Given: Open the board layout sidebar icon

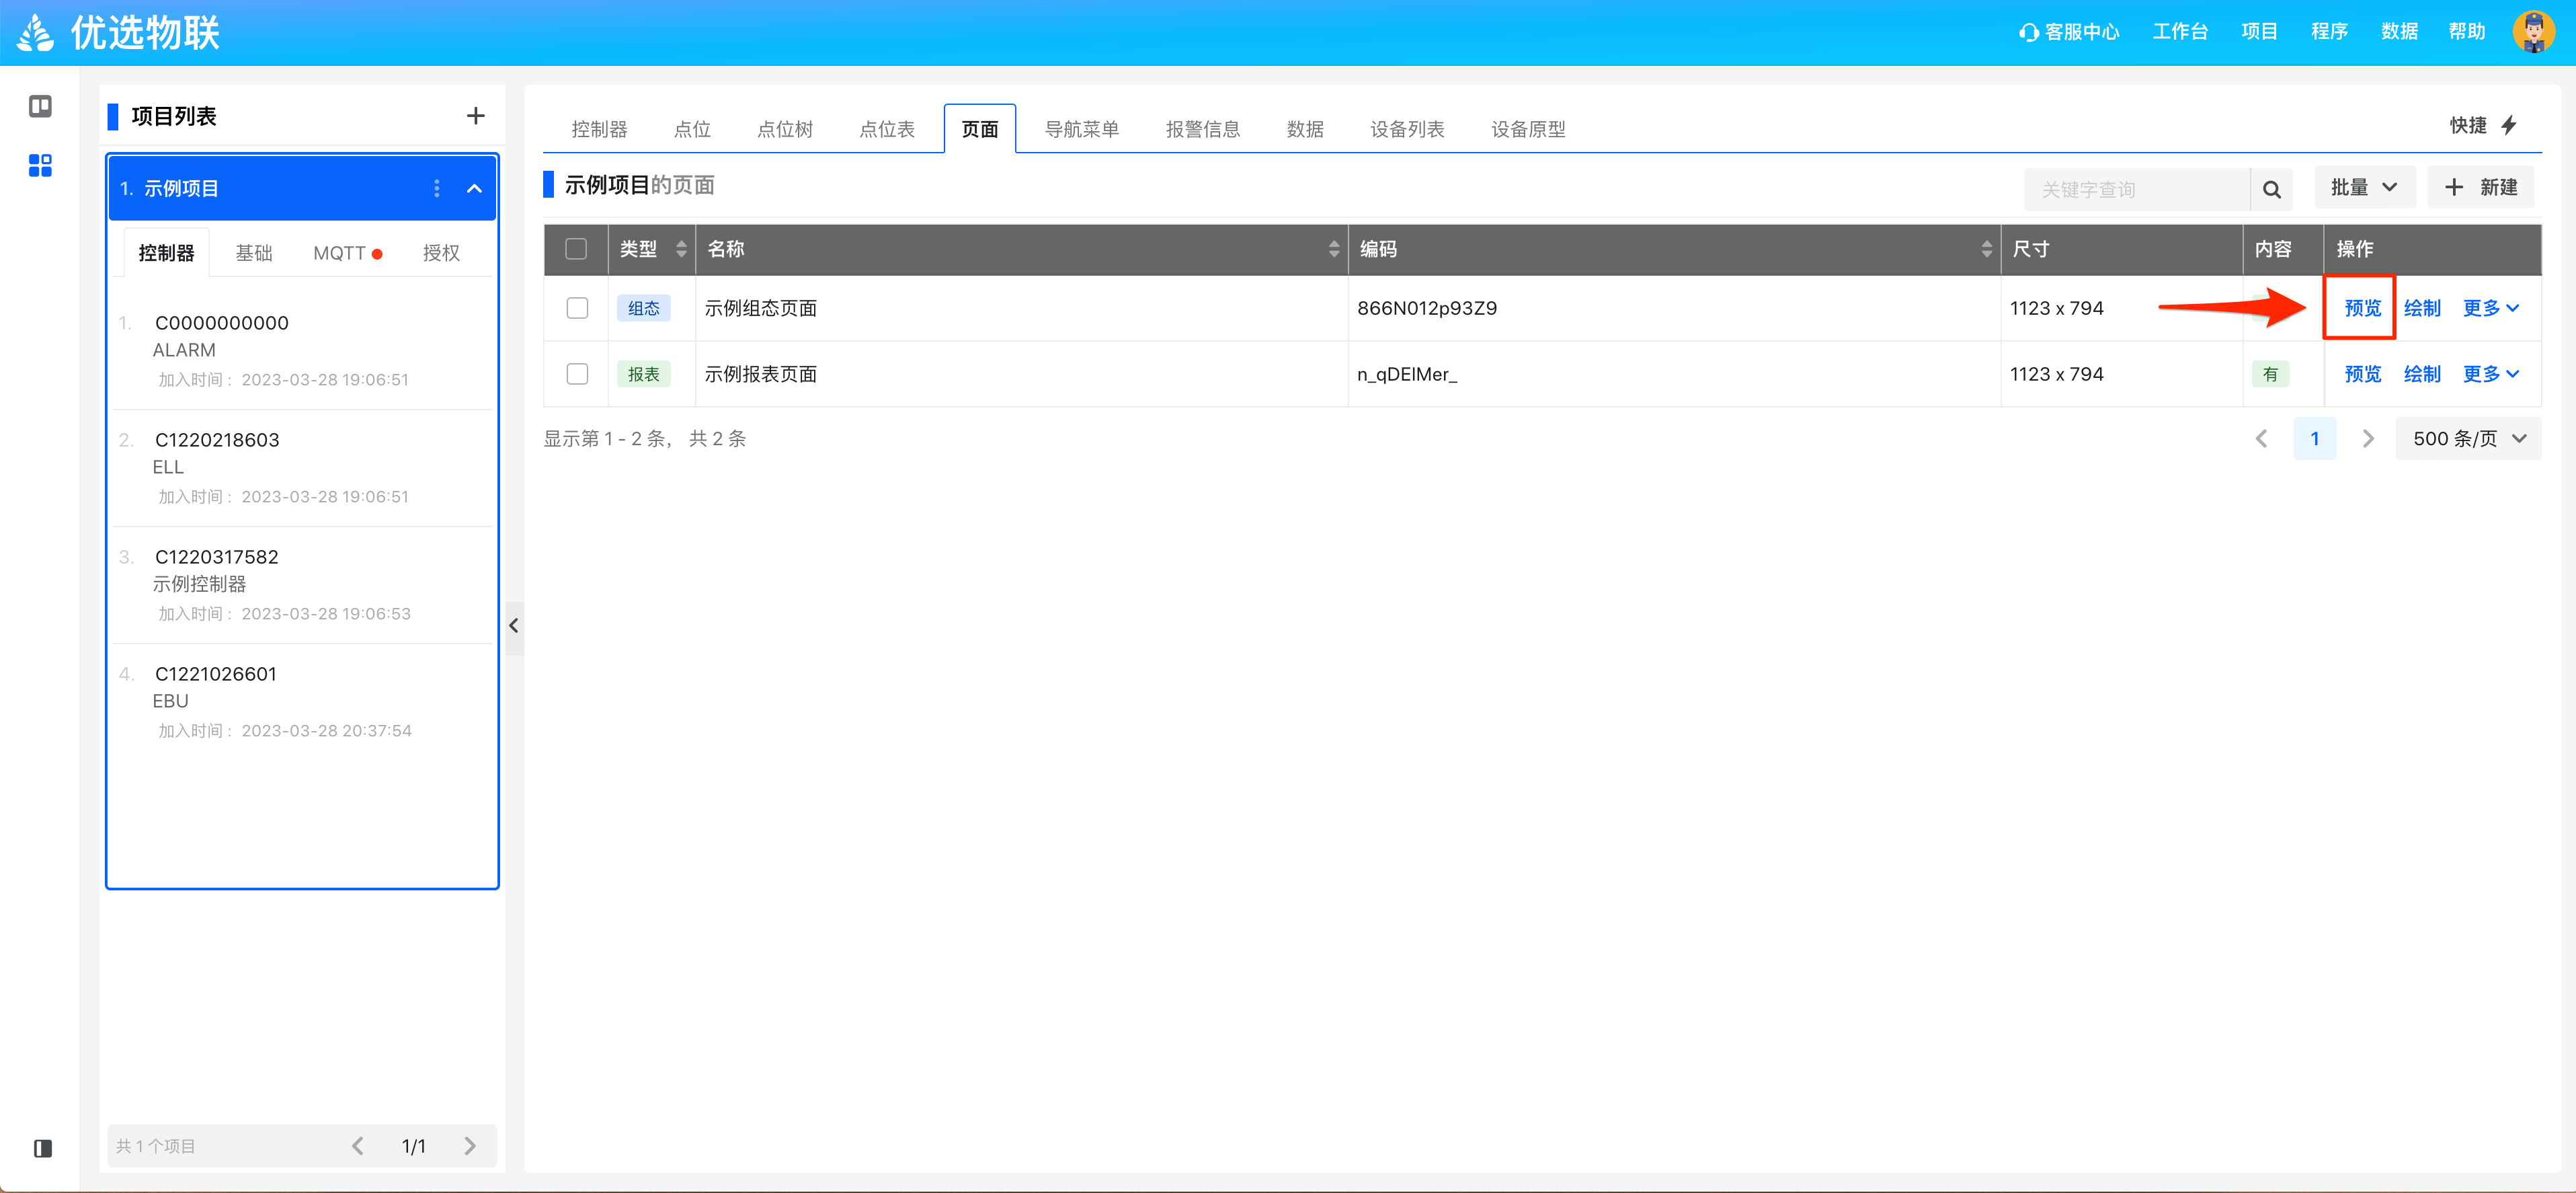Looking at the screenshot, I should pyautogui.click(x=40, y=106).
